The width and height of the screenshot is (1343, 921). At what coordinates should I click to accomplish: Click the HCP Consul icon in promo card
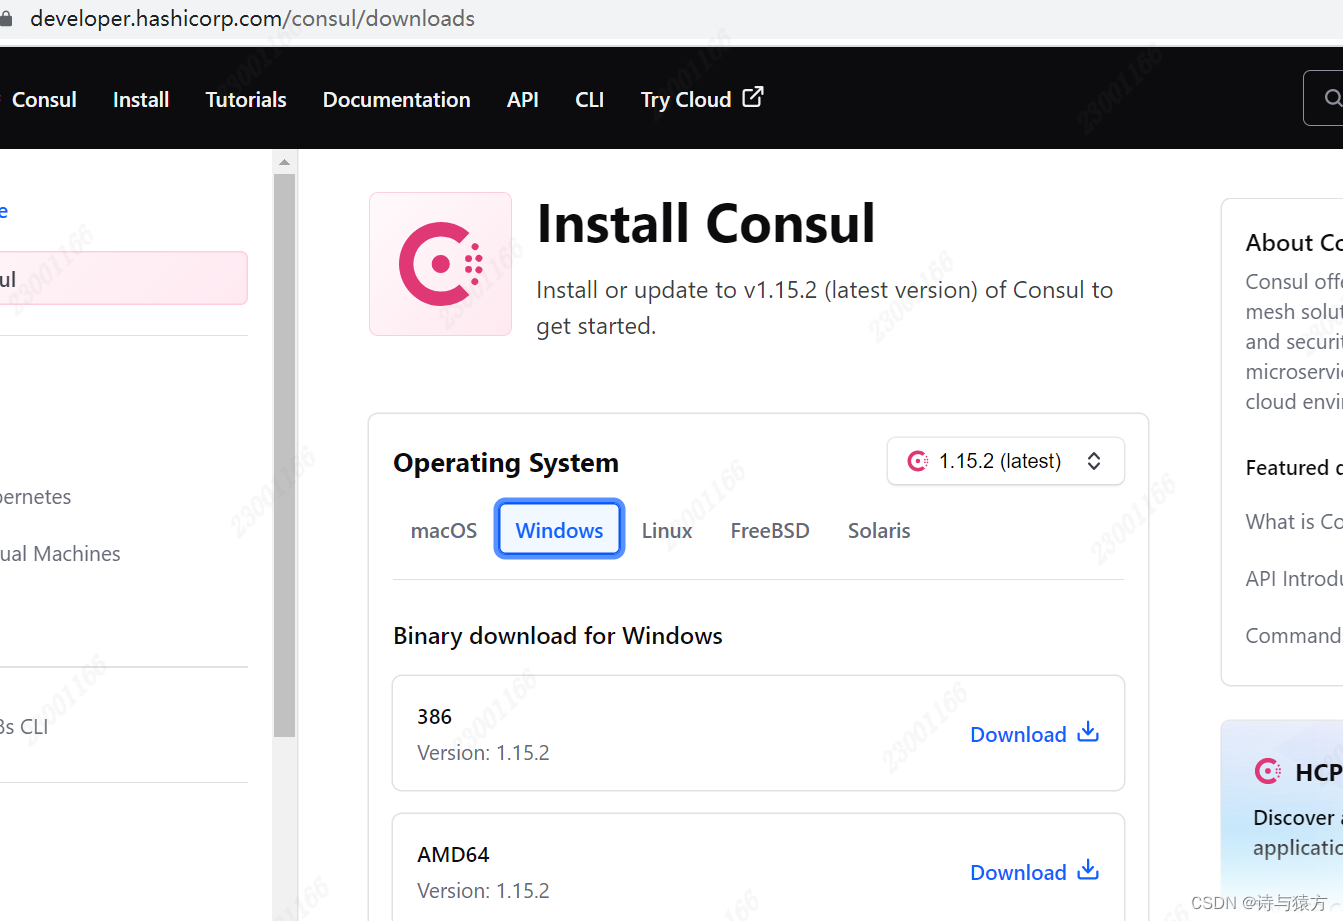[1267, 771]
